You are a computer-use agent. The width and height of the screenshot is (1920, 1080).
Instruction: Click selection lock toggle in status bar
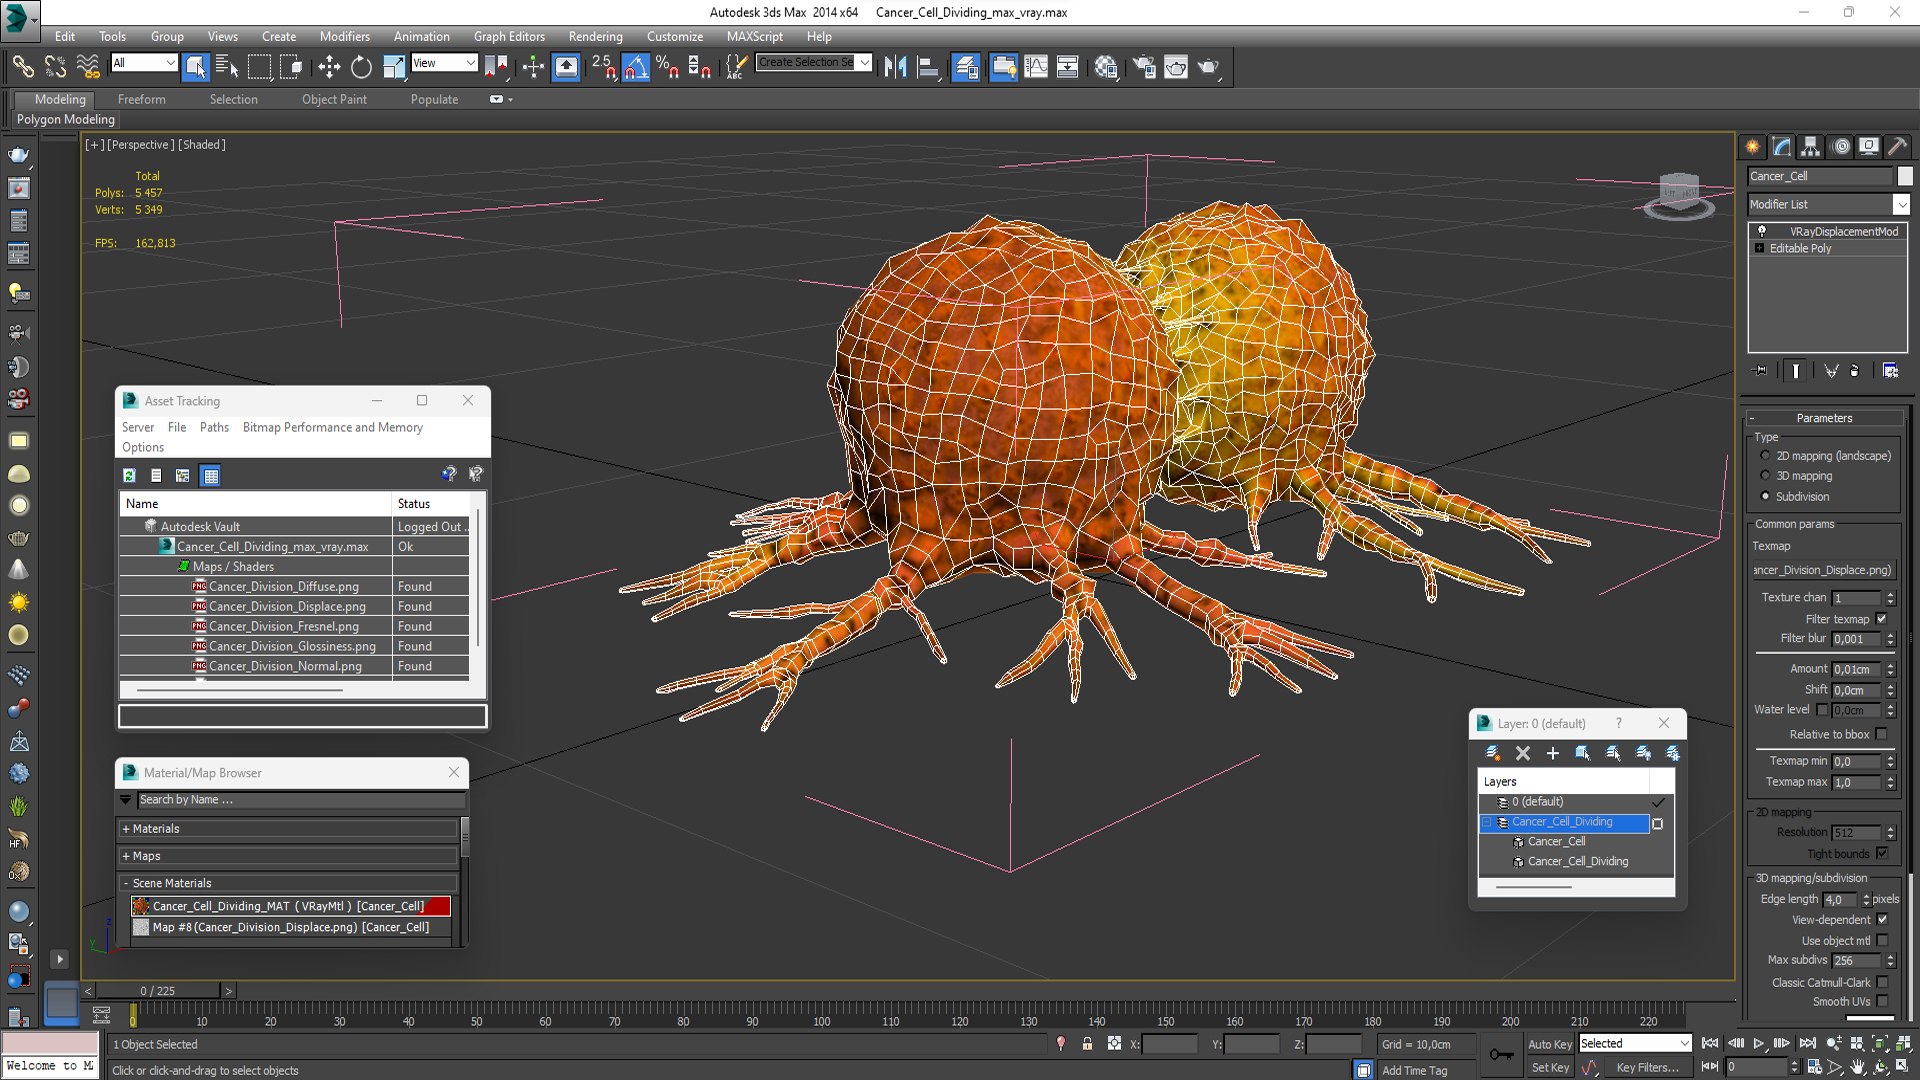(x=1087, y=1044)
